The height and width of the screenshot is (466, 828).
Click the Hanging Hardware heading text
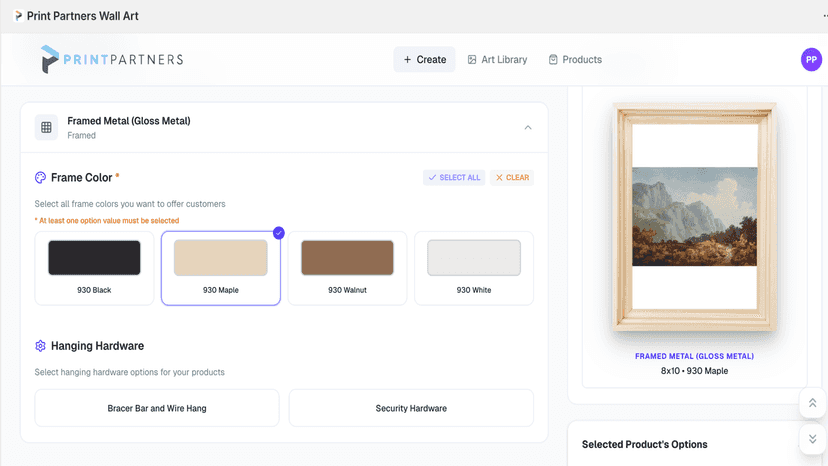click(97, 346)
